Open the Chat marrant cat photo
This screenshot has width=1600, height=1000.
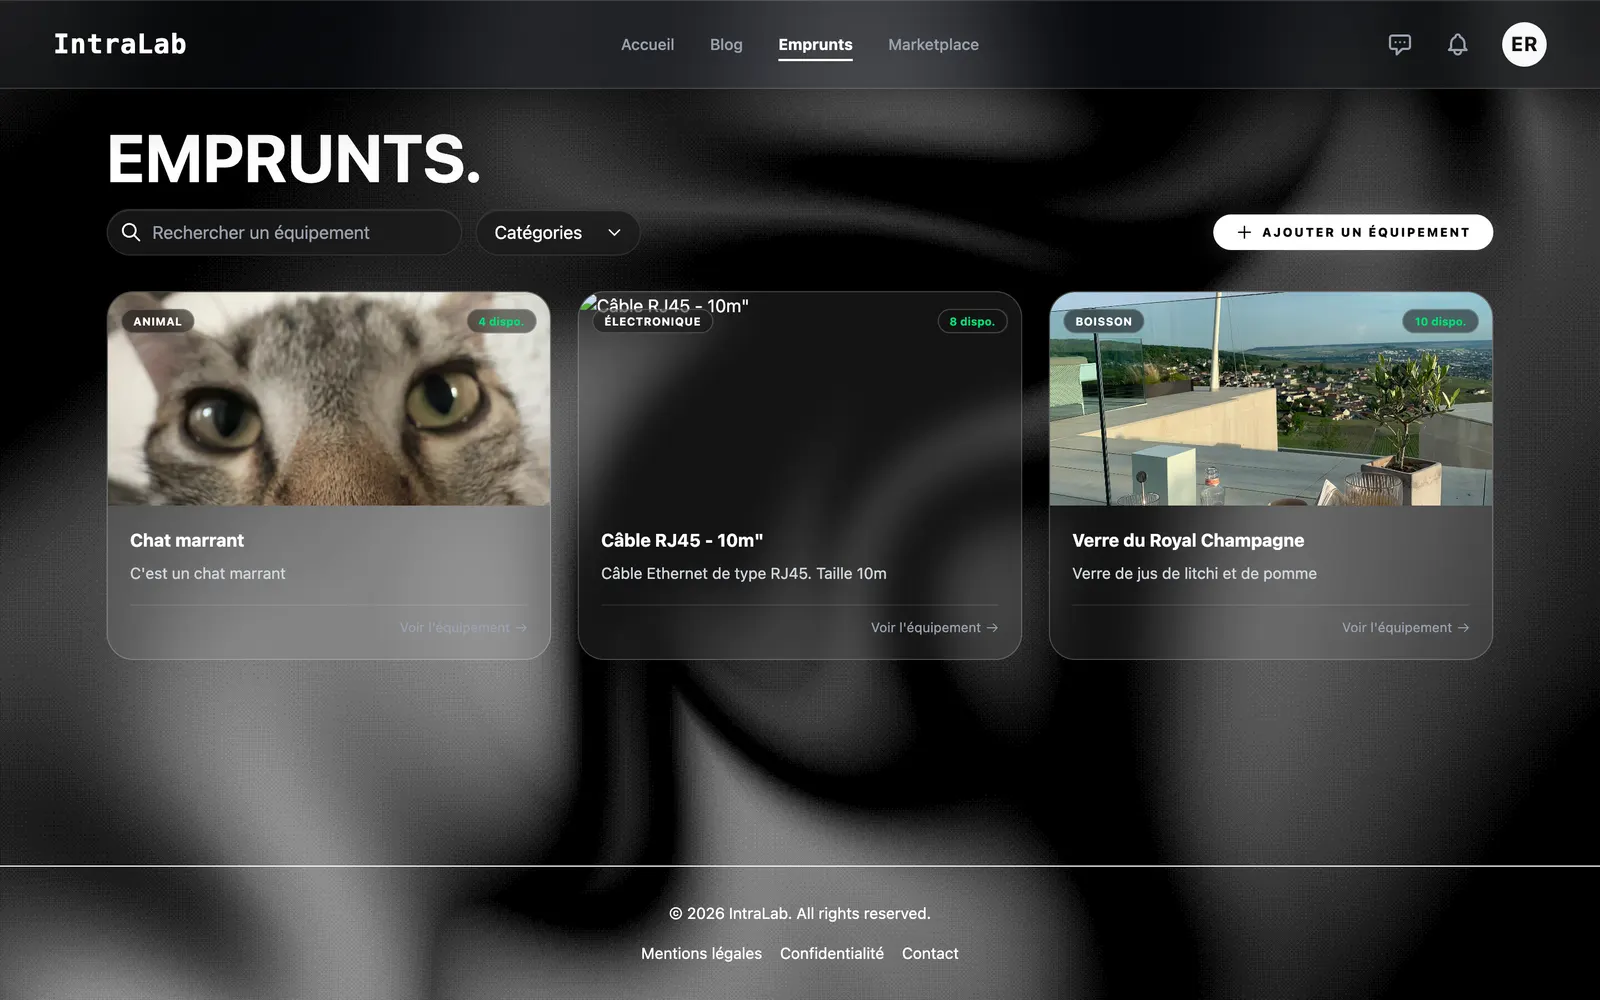point(329,399)
